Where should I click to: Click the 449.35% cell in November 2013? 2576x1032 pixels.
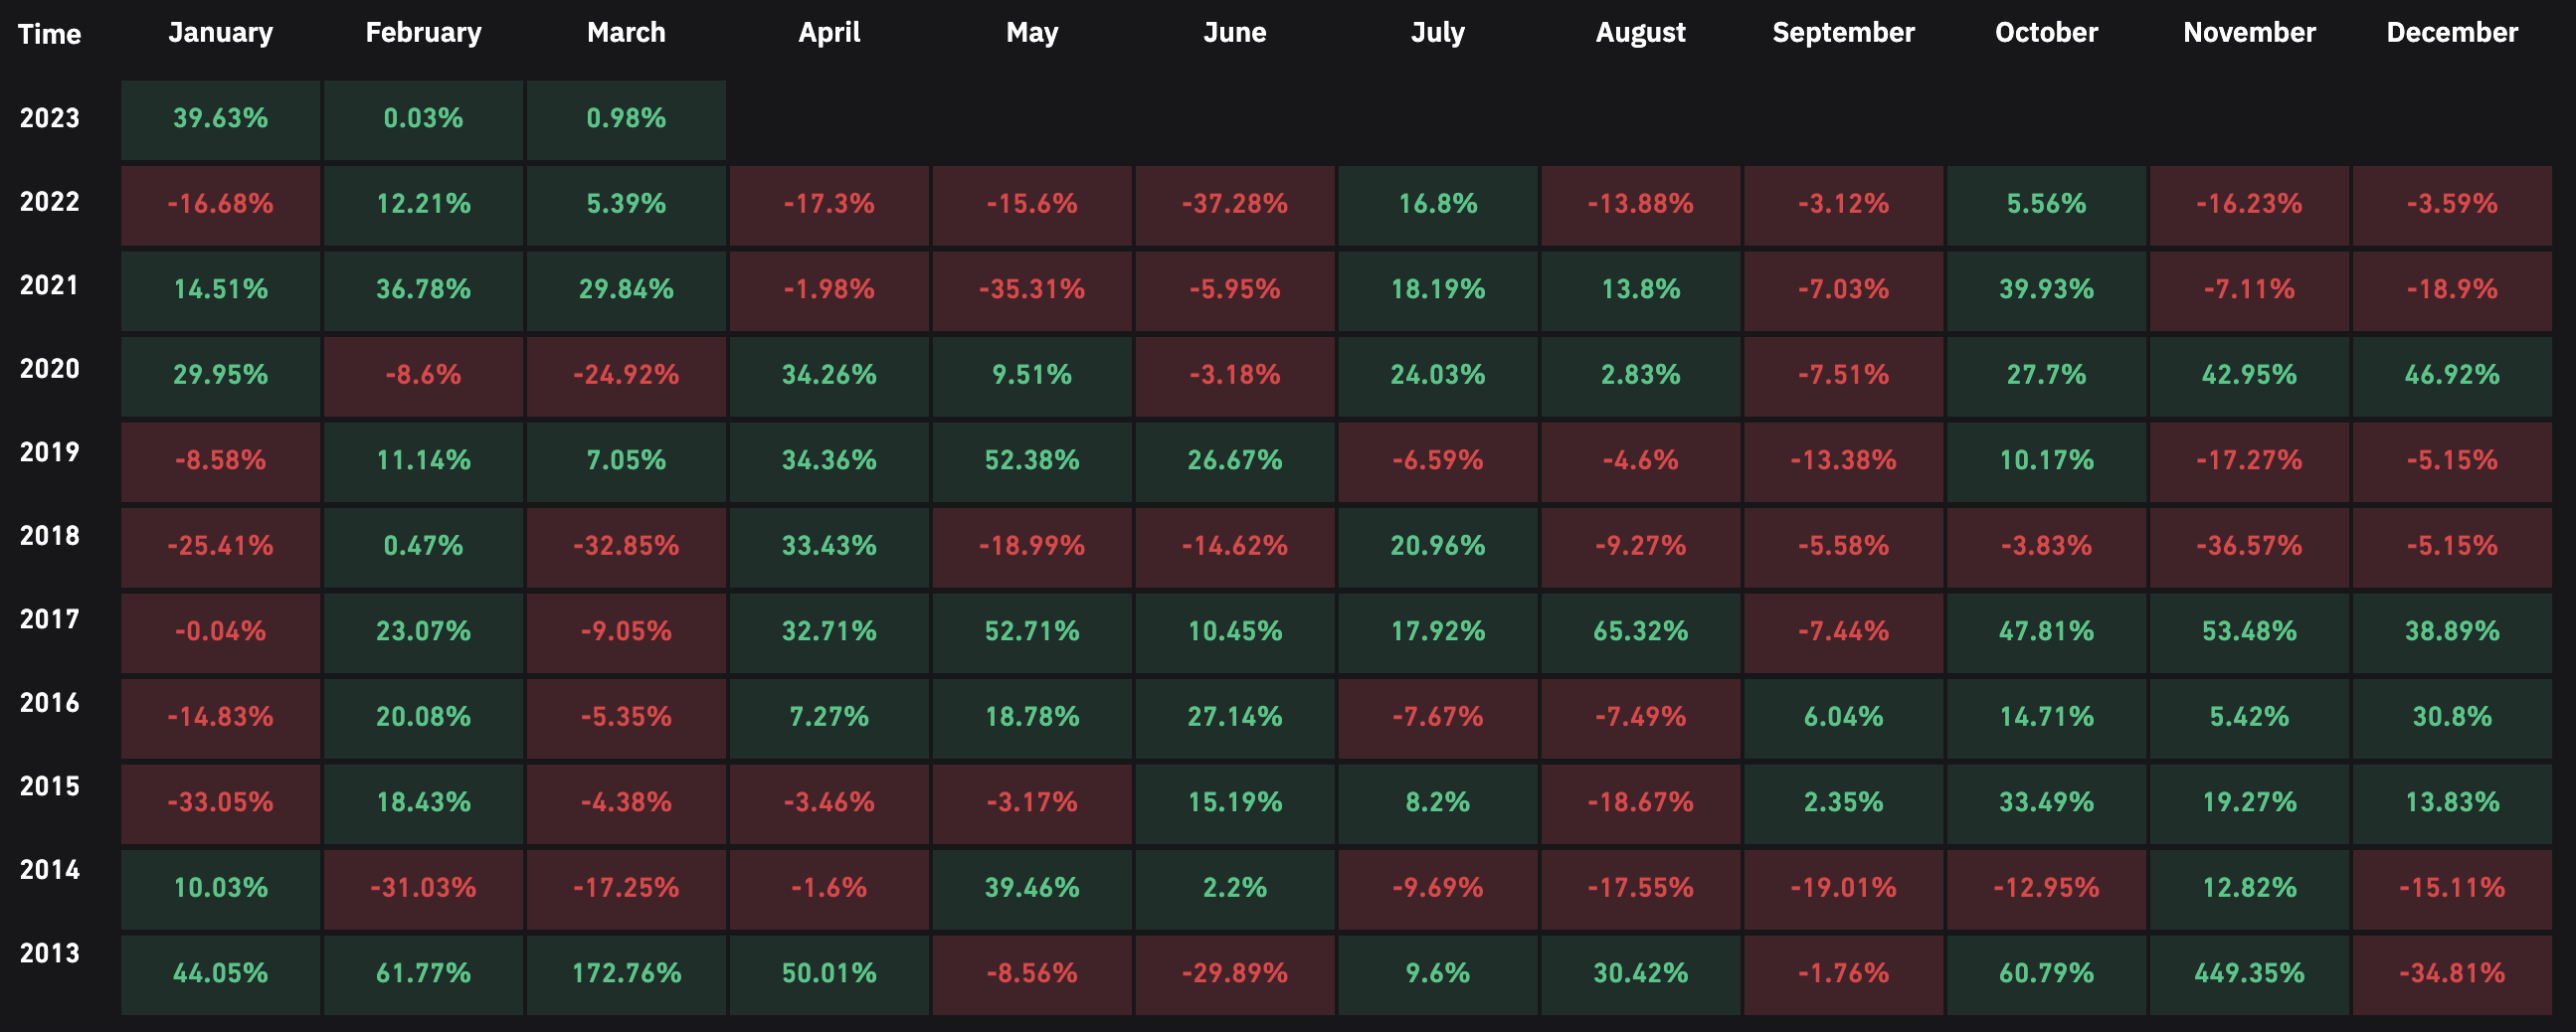coord(2249,974)
